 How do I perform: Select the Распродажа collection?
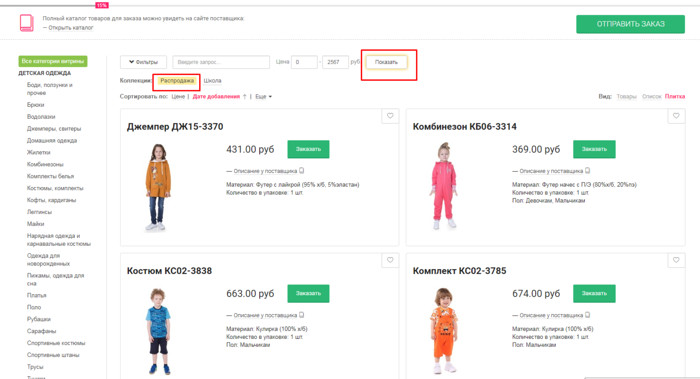pyautogui.click(x=177, y=81)
